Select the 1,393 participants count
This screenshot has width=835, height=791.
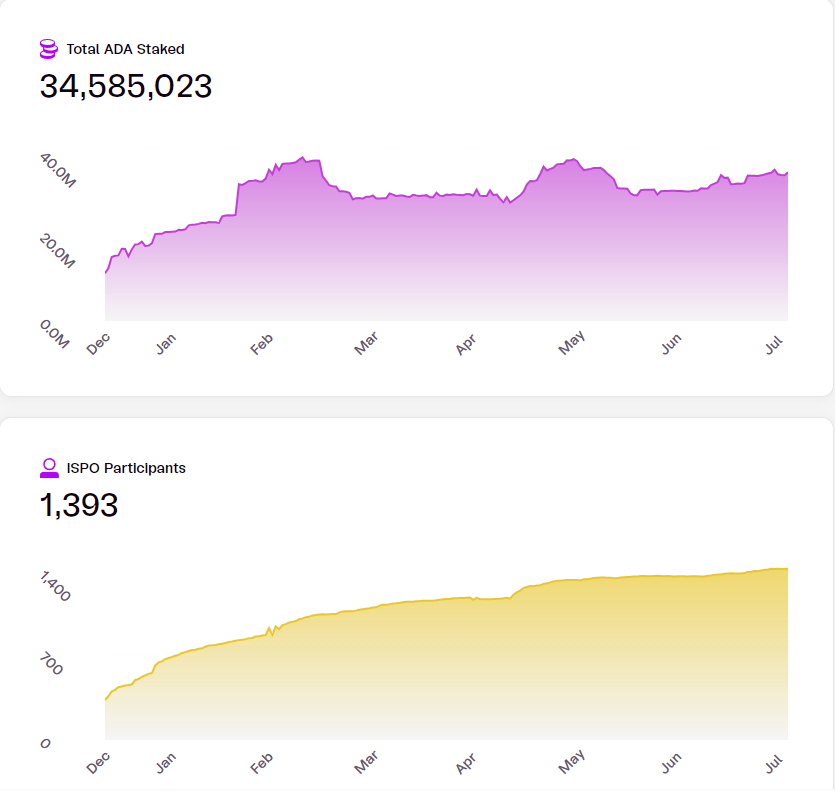click(79, 505)
